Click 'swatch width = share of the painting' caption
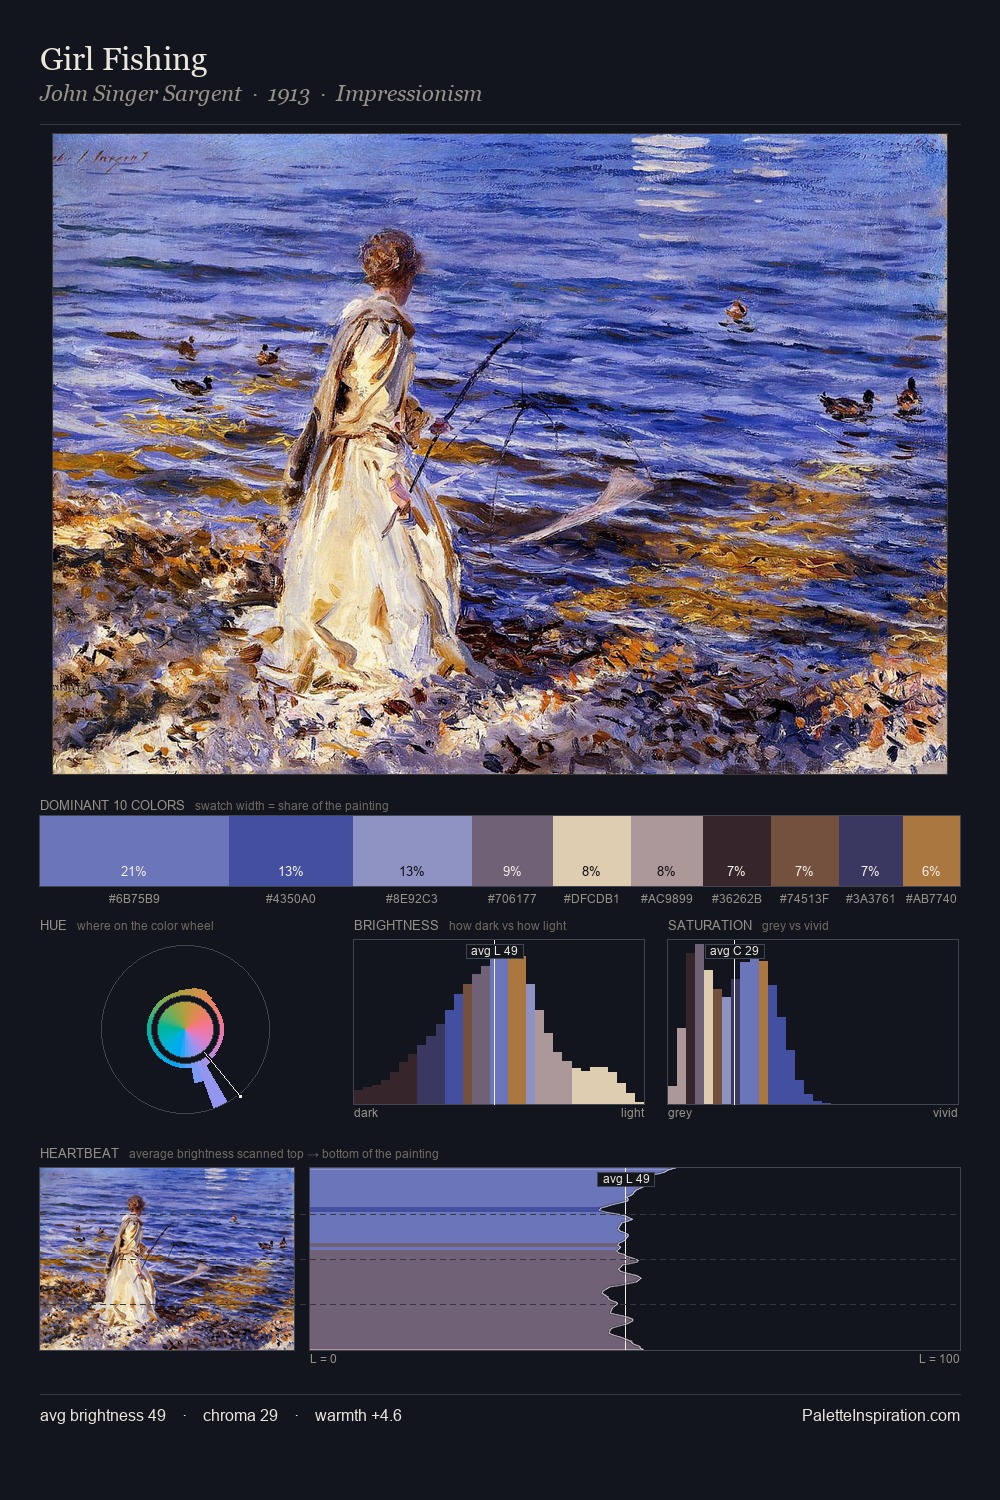 pos(291,806)
